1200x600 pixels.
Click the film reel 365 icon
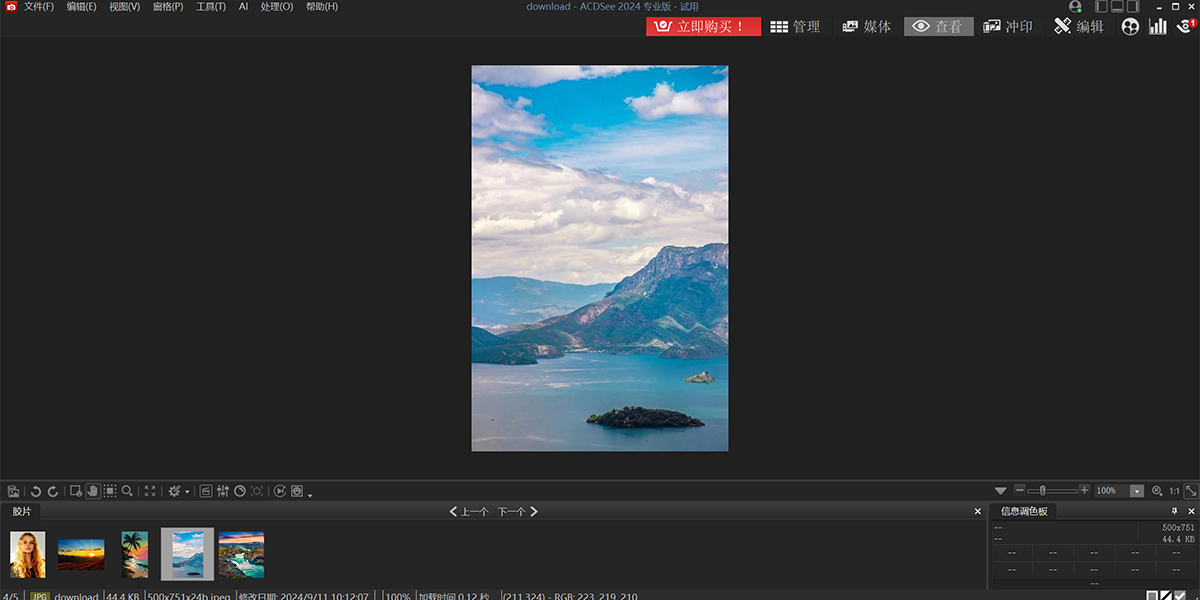[1130, 27]
